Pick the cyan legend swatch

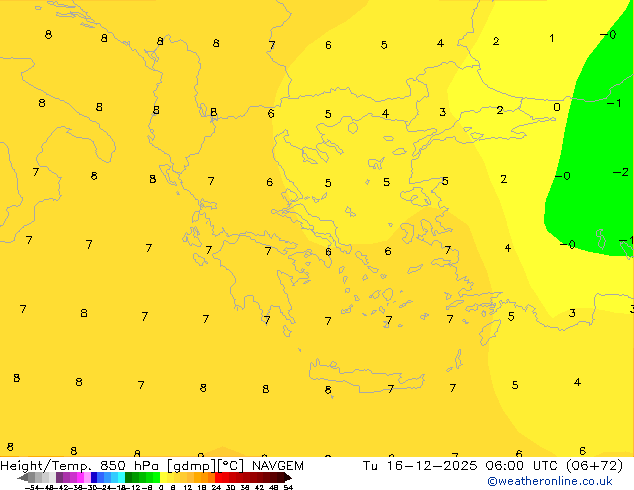click(121, 477)
